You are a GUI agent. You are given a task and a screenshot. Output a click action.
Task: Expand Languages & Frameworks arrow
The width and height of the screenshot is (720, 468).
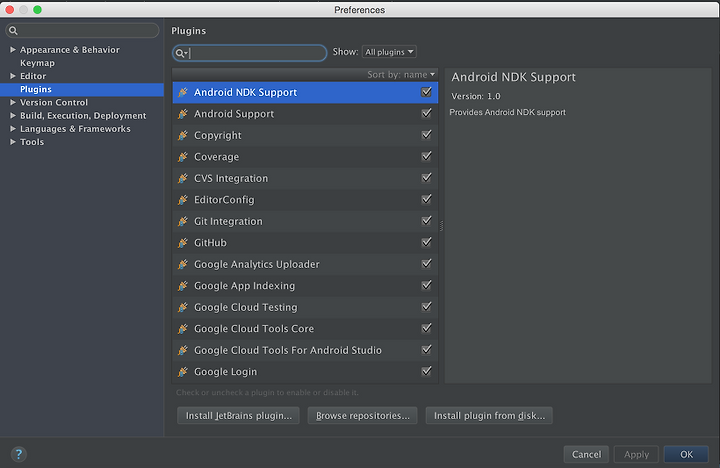point(13,129)
